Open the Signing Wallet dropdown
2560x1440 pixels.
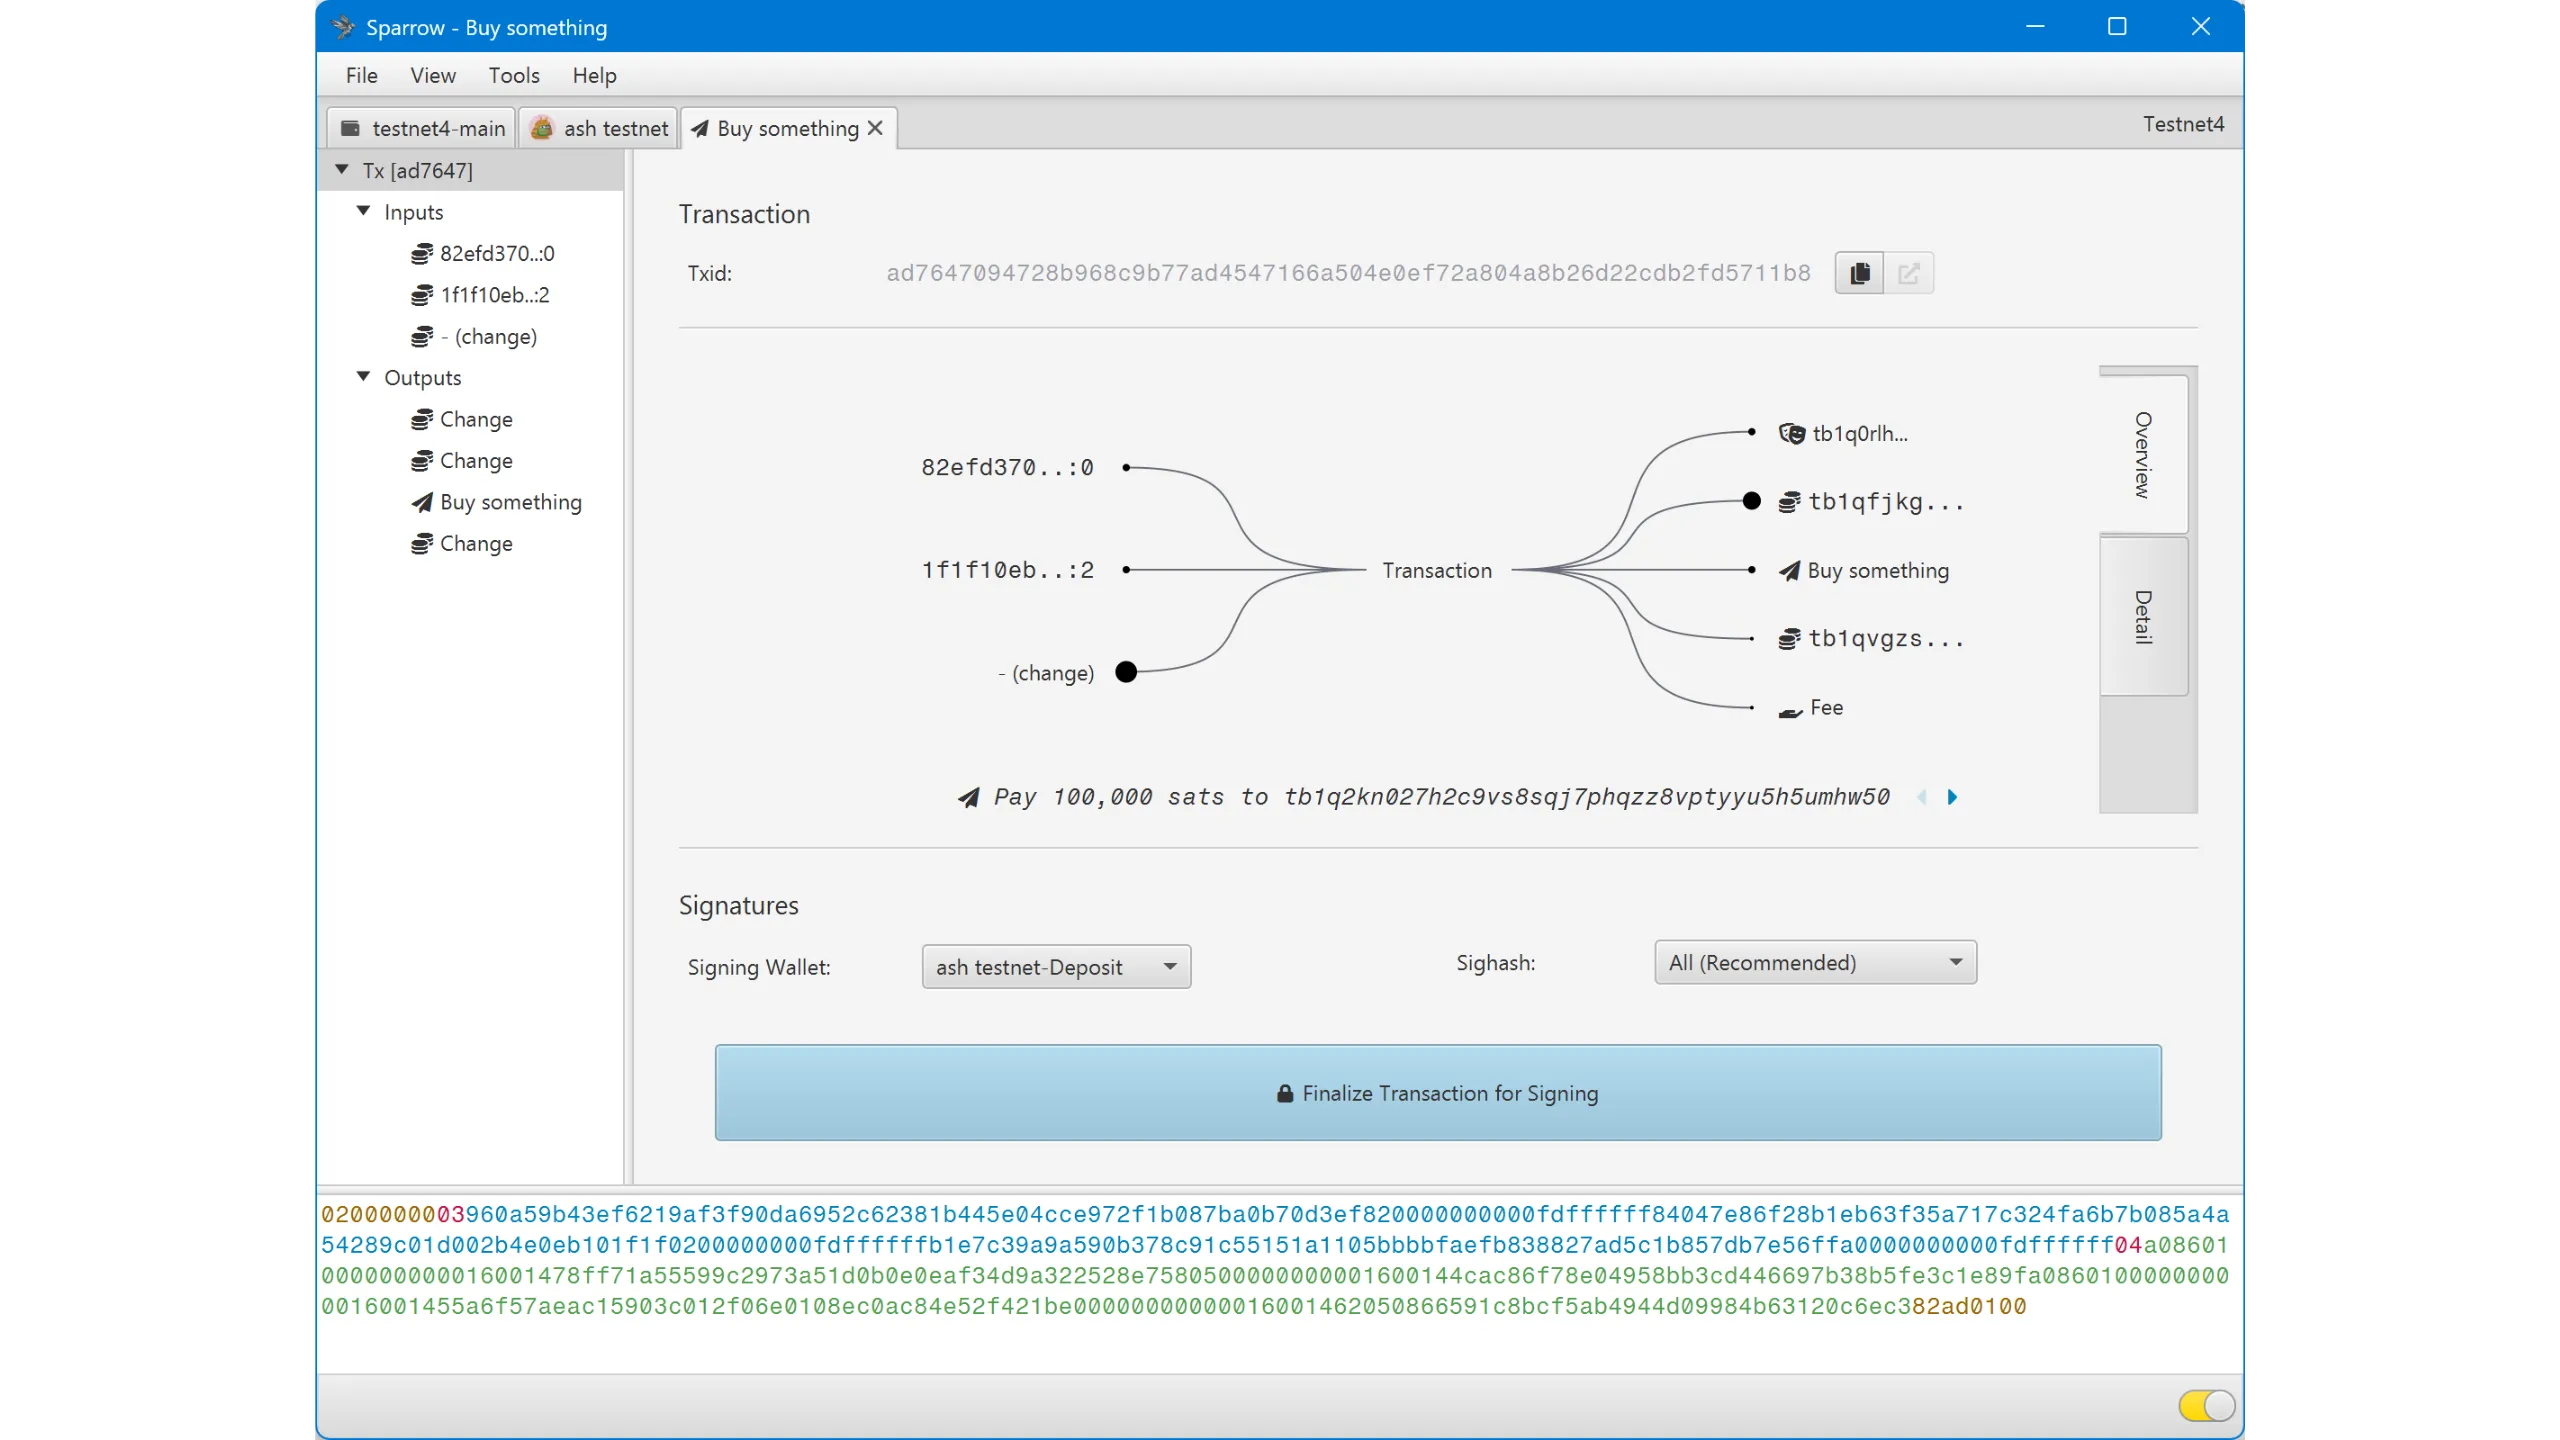click(x=1056, y=967)
